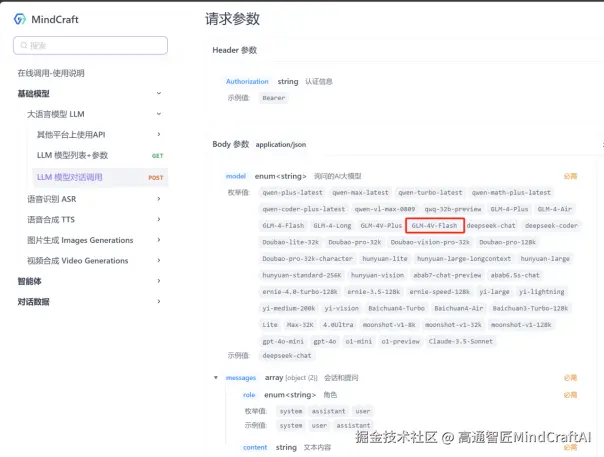604x457 pixels.
Task: Click yi-large enum value
Action: coord(494,292)
